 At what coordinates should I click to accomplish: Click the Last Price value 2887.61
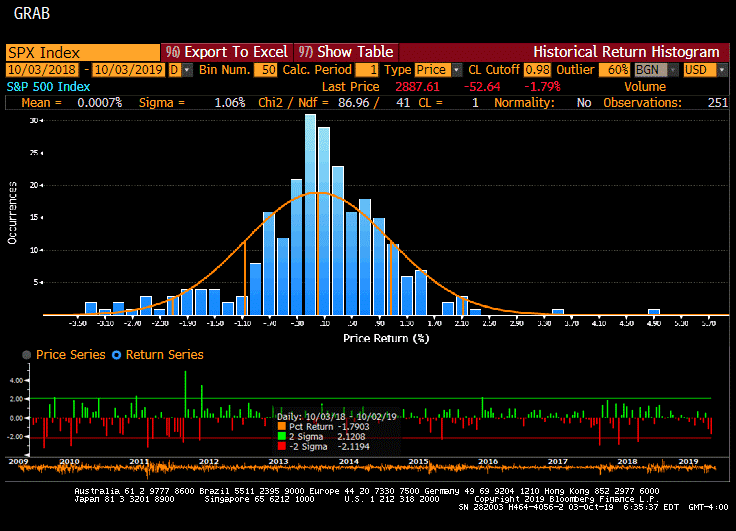click(417, 87)
